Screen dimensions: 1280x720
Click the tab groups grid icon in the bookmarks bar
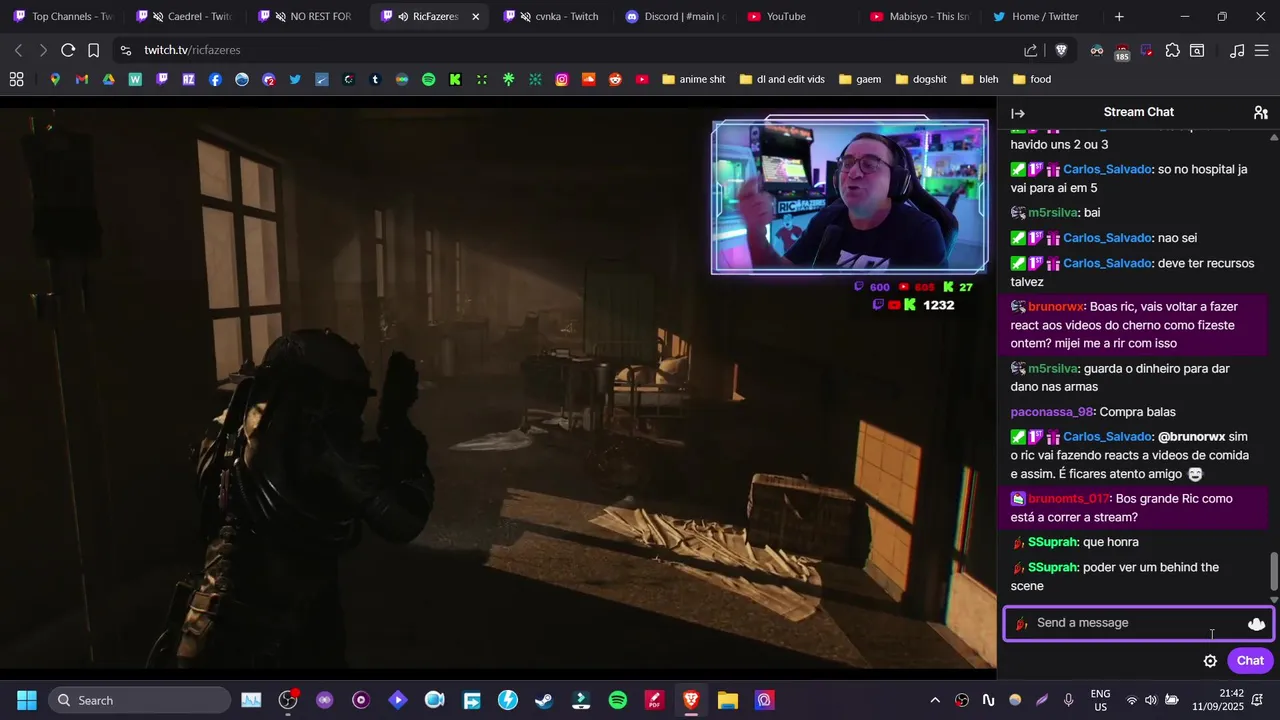16,79
